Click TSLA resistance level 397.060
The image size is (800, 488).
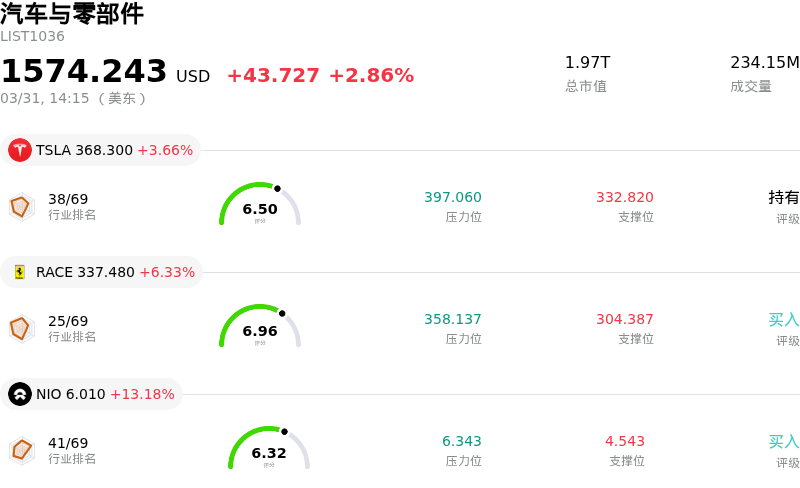click(x=453, y=197)
